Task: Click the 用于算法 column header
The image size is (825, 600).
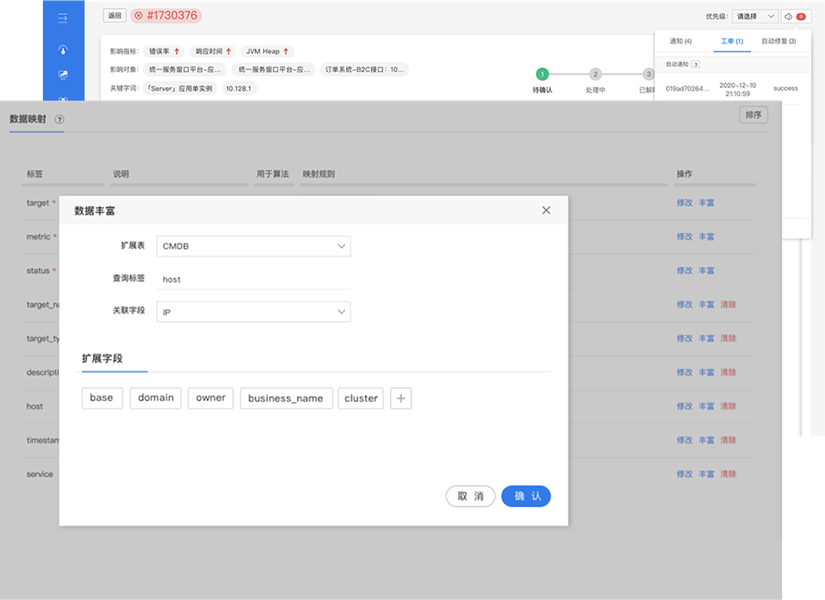Action: tap(273, 174)
